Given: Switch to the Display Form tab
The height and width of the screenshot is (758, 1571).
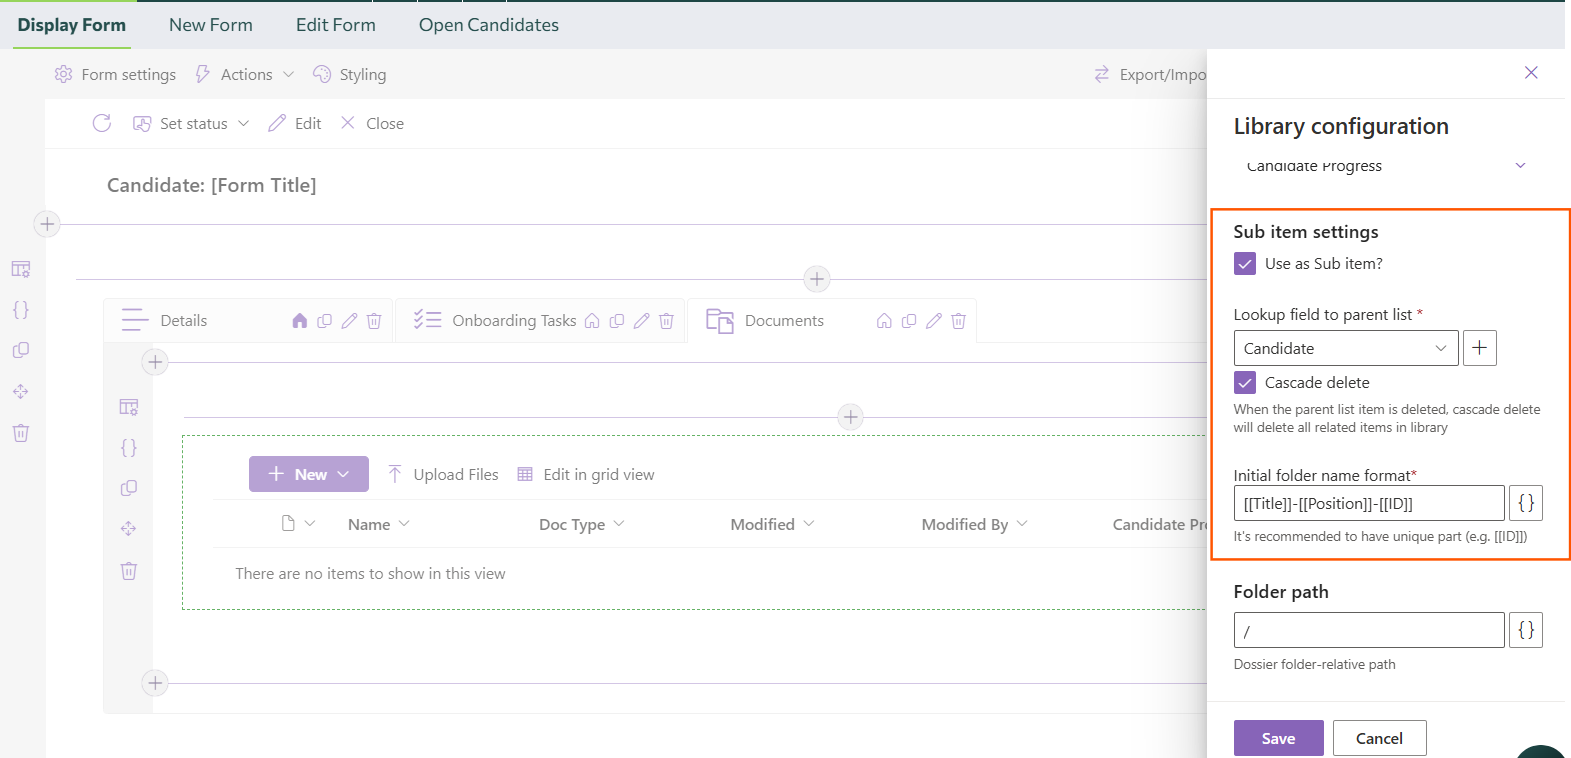Looking at the screenshot, I should (x=72, y=25).
